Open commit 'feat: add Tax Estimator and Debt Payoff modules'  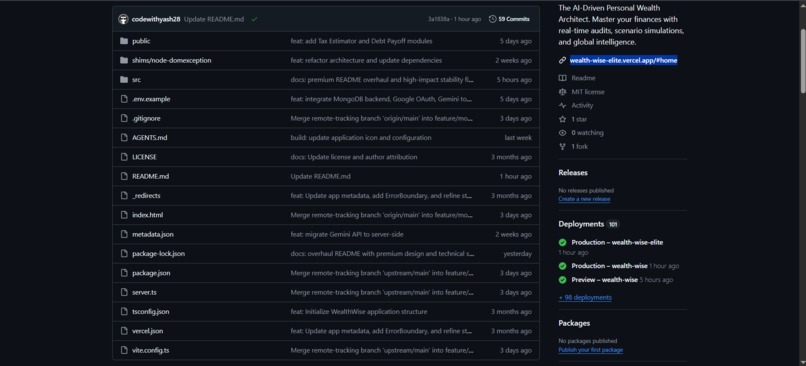[x=361, y=41]
